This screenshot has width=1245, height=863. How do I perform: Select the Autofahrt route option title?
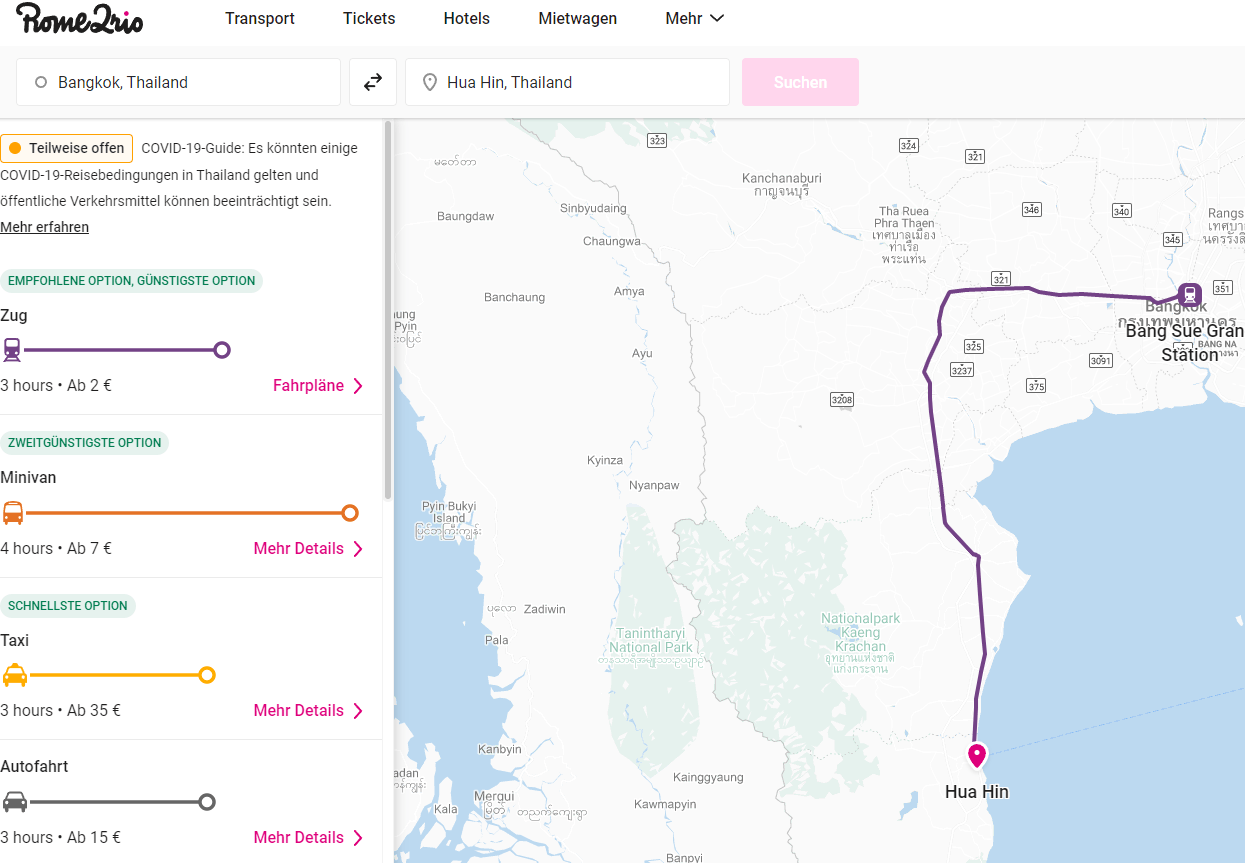[34, 766]
